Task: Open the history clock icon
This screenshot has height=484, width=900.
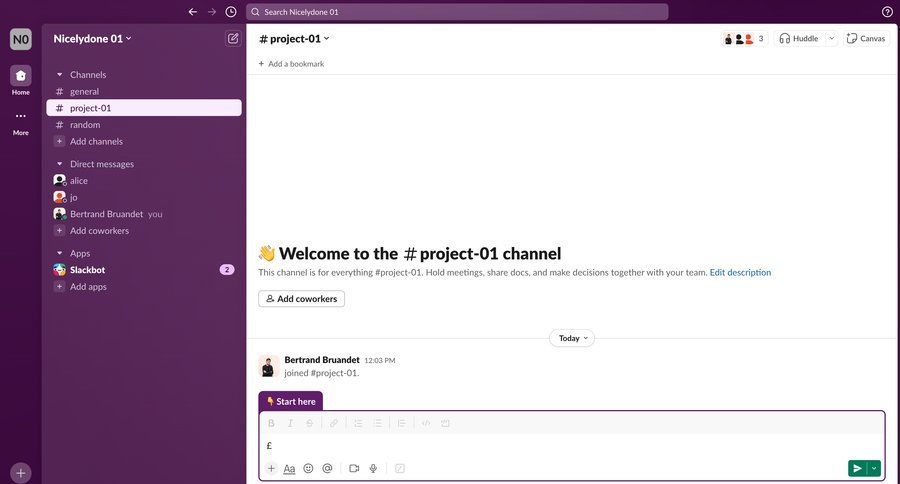Action: click(x=231, y=11)
